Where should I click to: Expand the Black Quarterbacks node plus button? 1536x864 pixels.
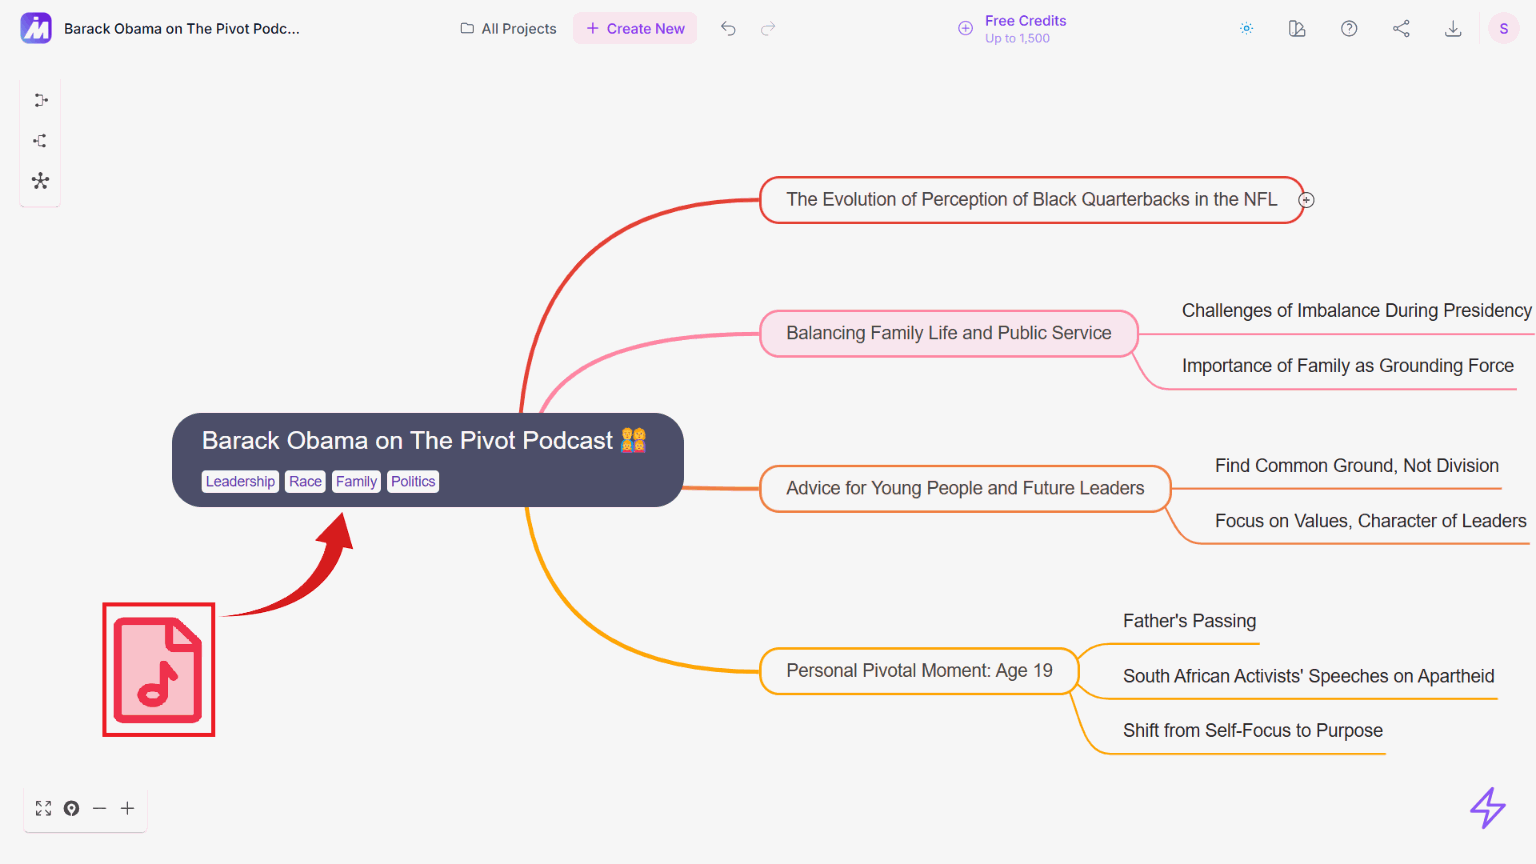(1306, 200)
